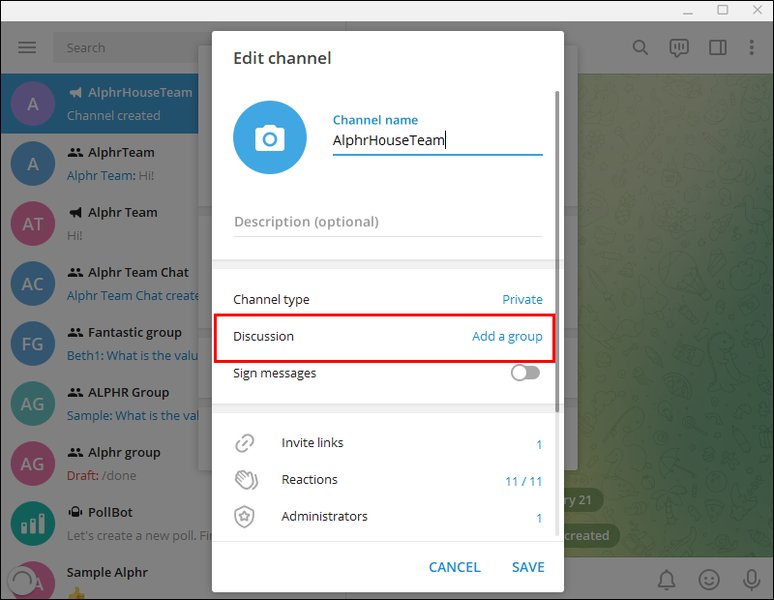Toggle the side panel icon in header

coord(717,47)
